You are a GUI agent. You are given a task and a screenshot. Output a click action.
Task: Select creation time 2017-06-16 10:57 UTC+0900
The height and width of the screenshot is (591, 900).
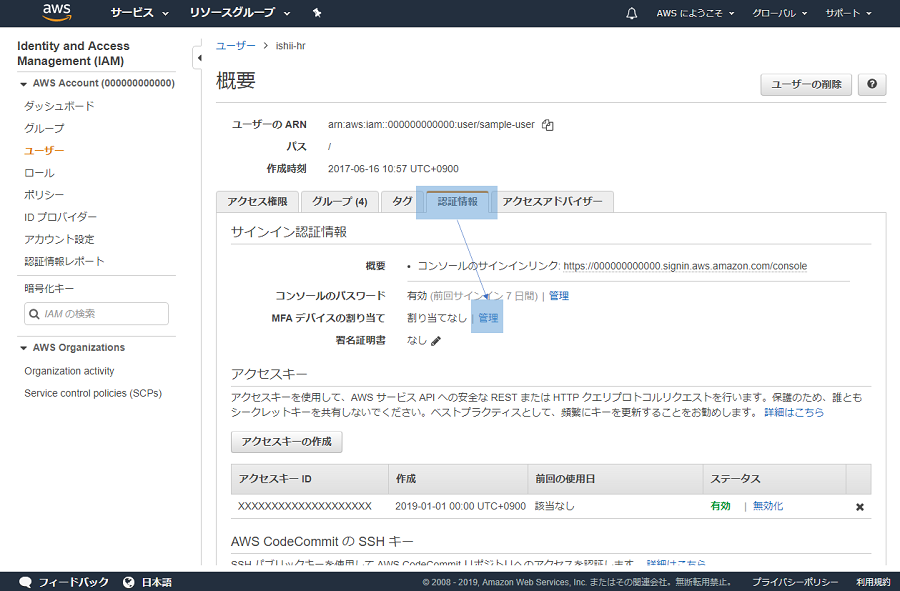pyautogui.click(x=393, y=169)
